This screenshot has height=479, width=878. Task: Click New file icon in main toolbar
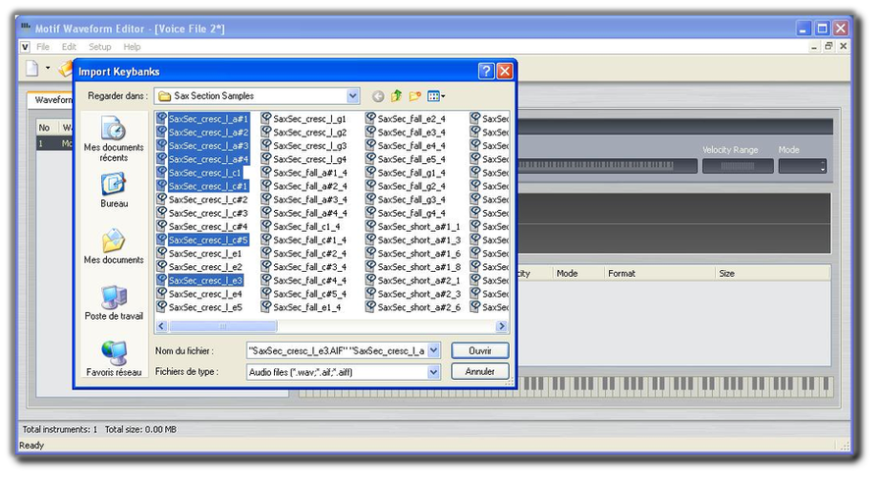click(32, 68)
